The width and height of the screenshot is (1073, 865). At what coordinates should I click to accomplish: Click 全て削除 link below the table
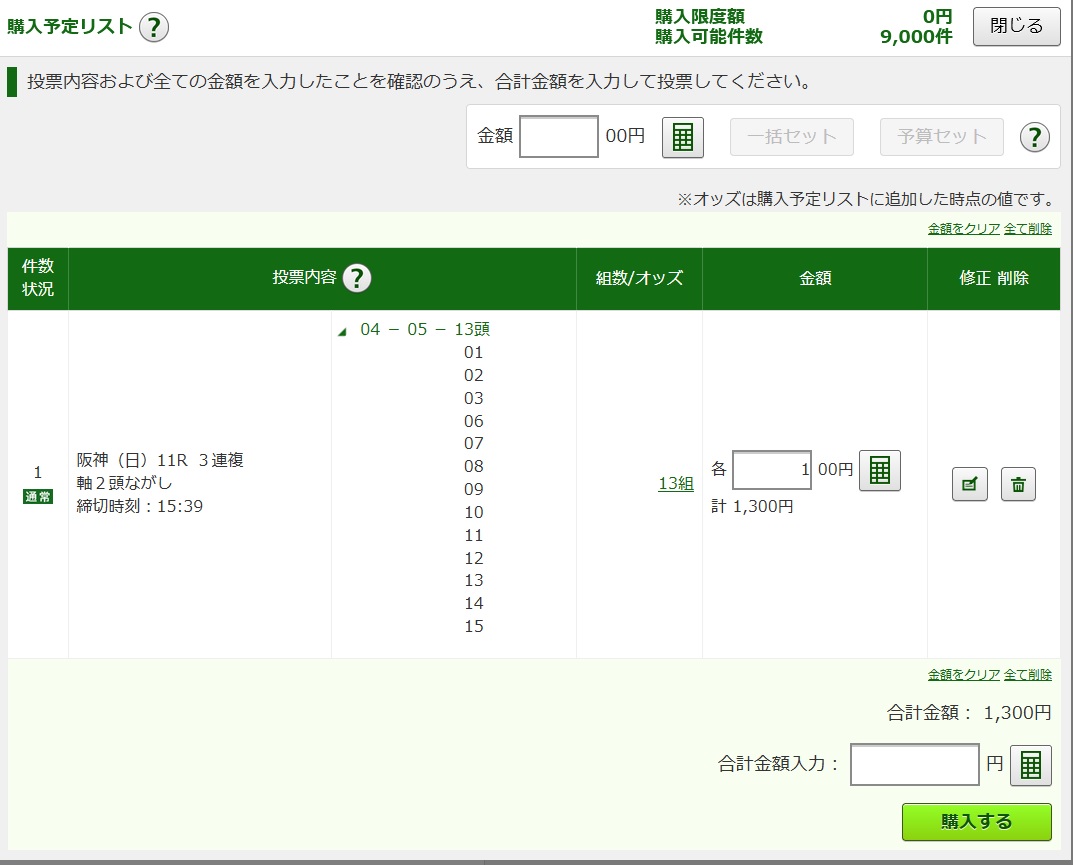[1028, 674]
